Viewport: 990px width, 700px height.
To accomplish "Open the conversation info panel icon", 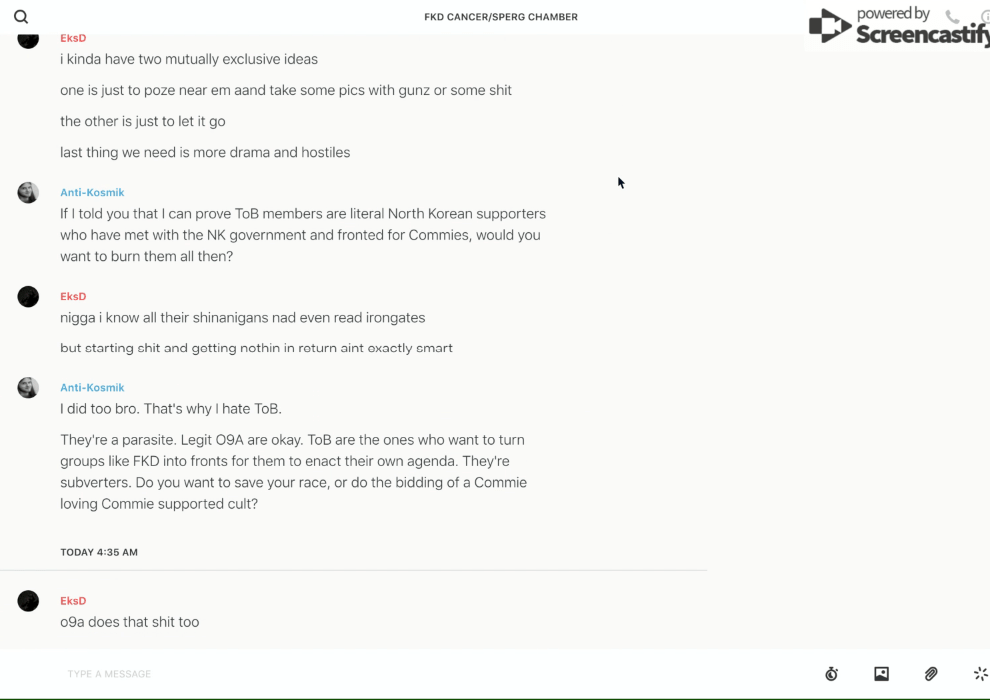I will coord(985,17).
